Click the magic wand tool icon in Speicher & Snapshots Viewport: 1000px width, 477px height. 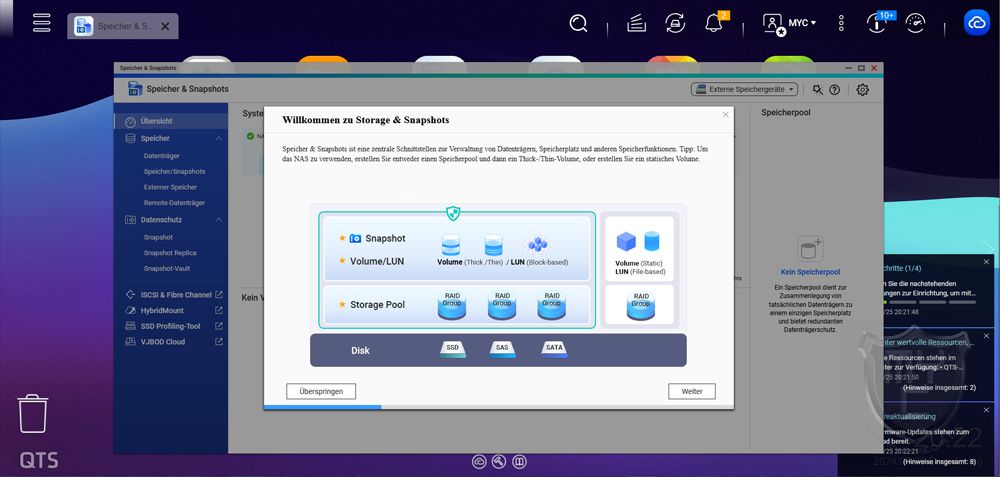click(x=818, y=90)
